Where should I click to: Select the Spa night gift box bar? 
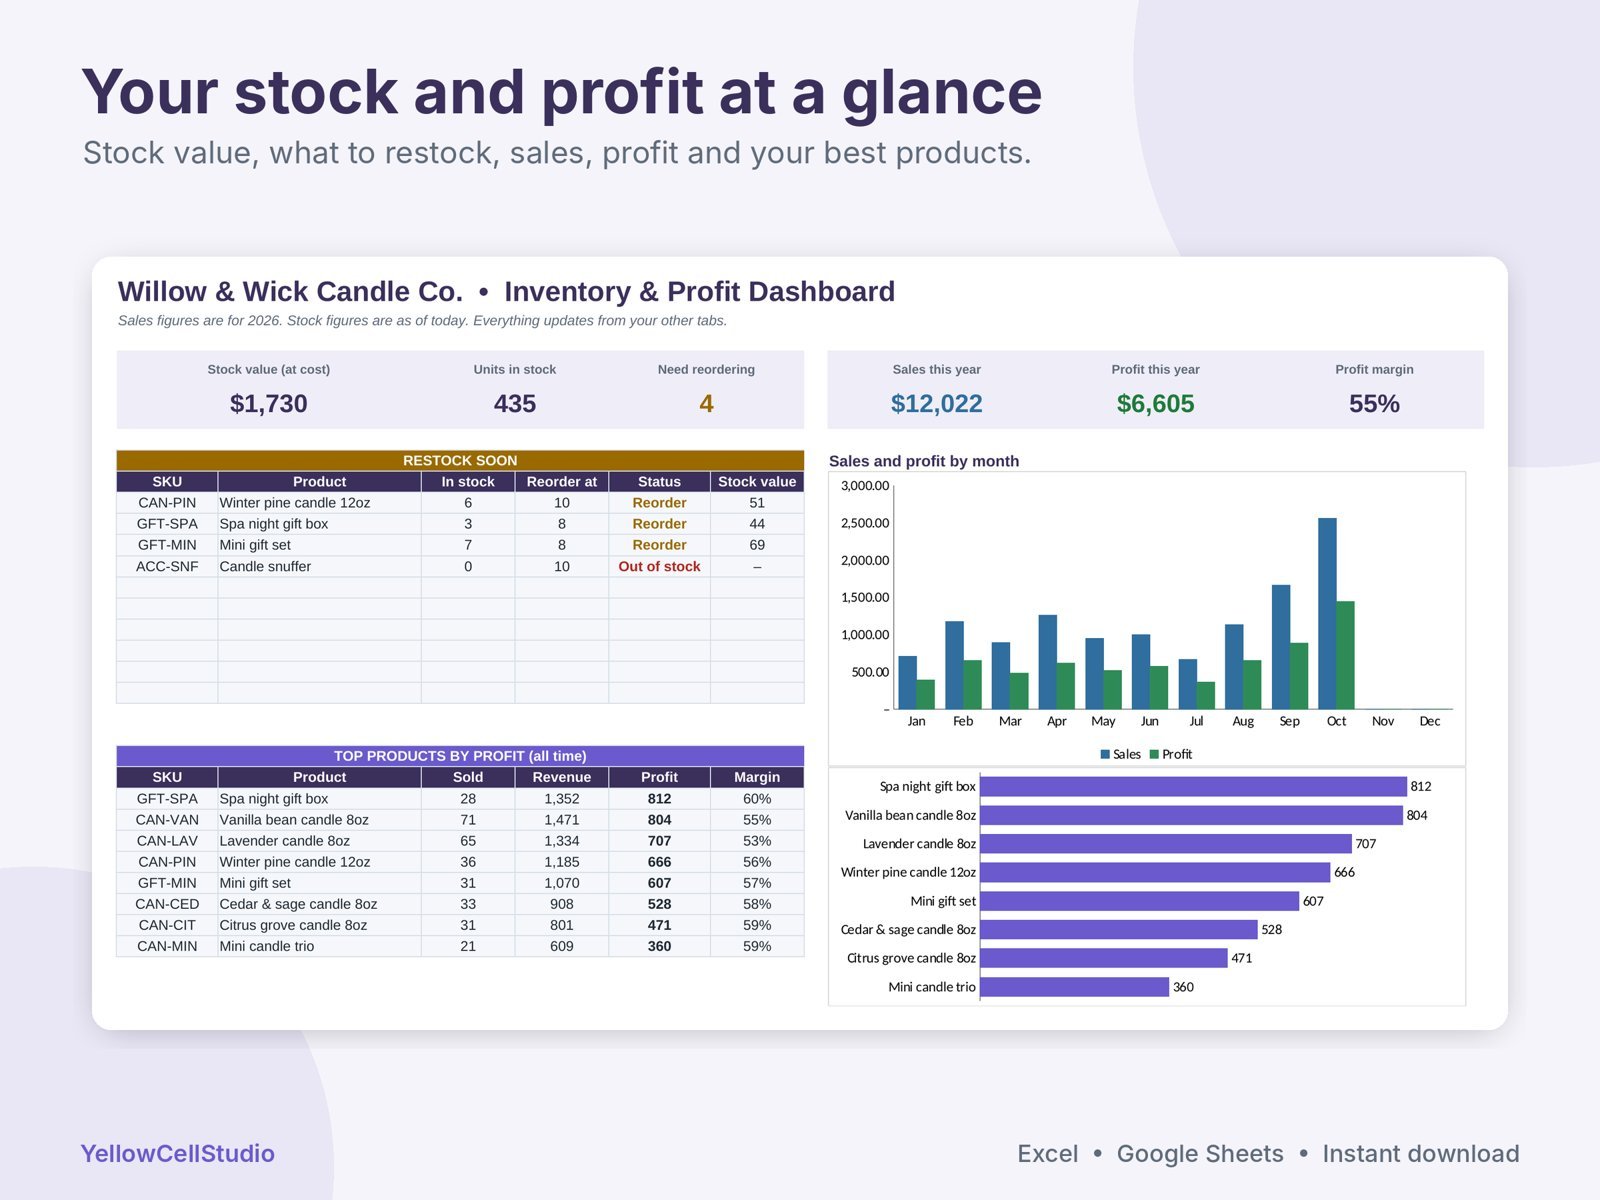tap(1193, 786)
